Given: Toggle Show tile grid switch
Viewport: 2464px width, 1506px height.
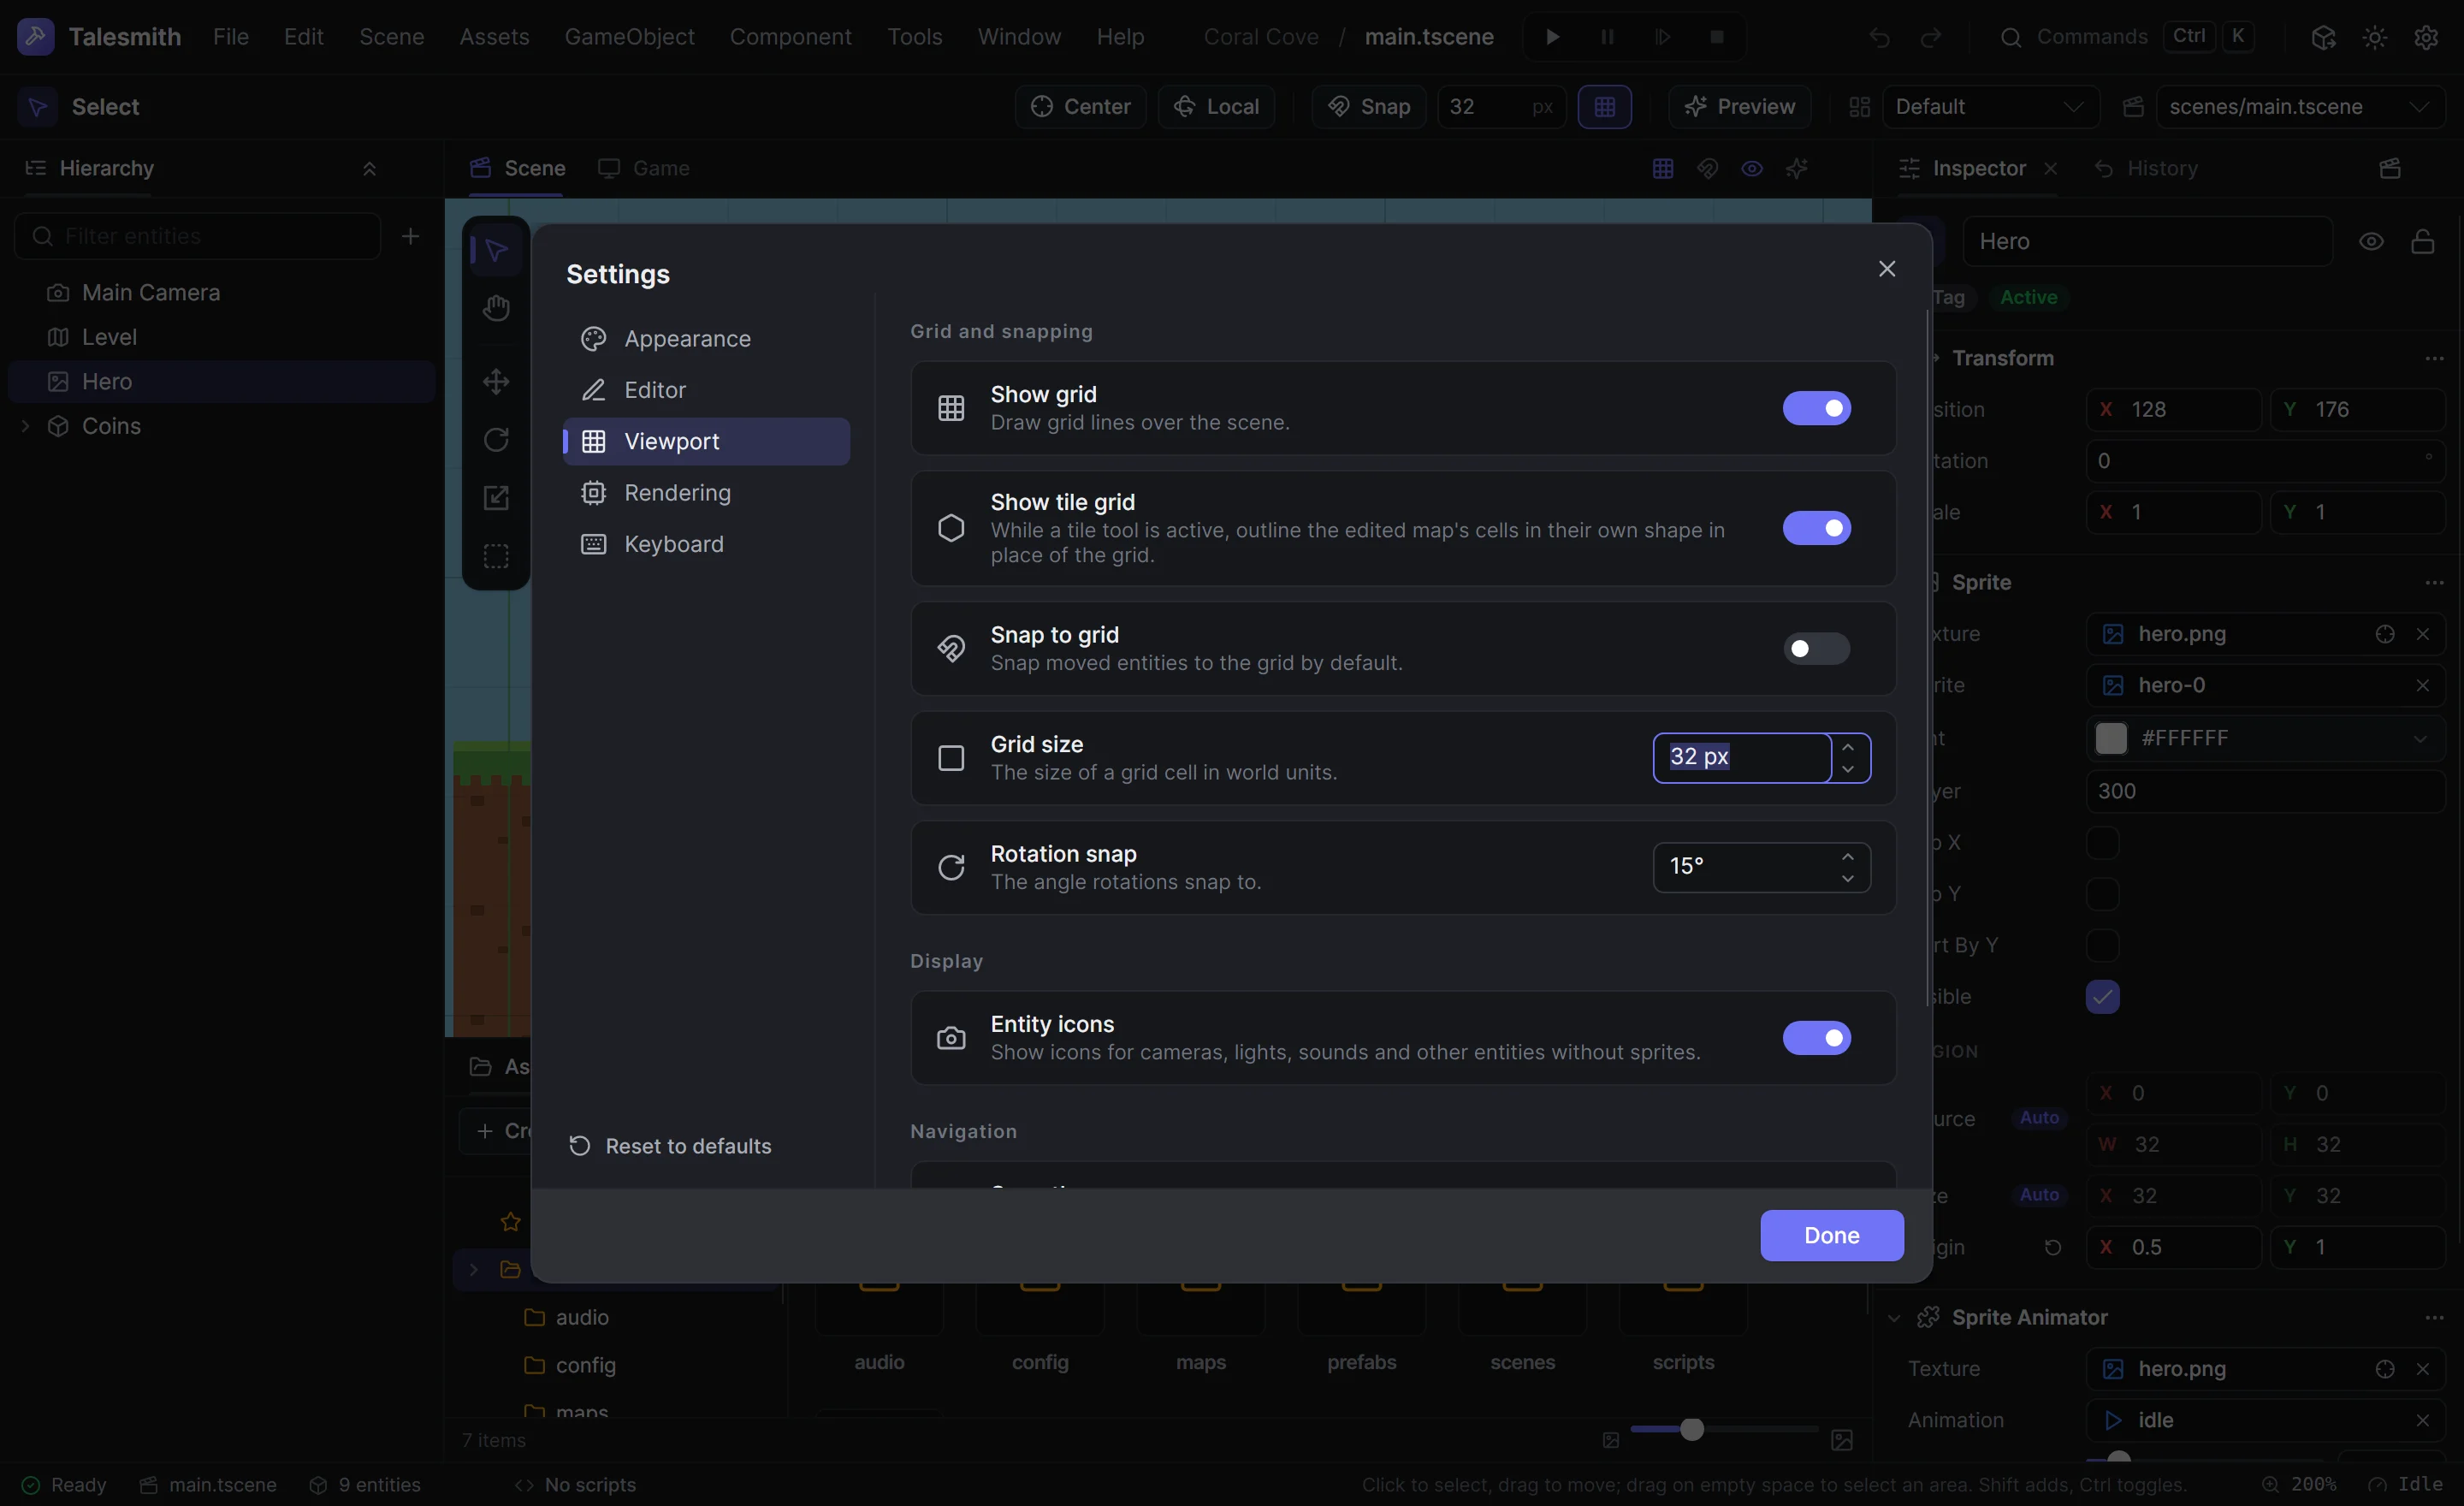Looking at the screenshot, I should click(1816, 528).
